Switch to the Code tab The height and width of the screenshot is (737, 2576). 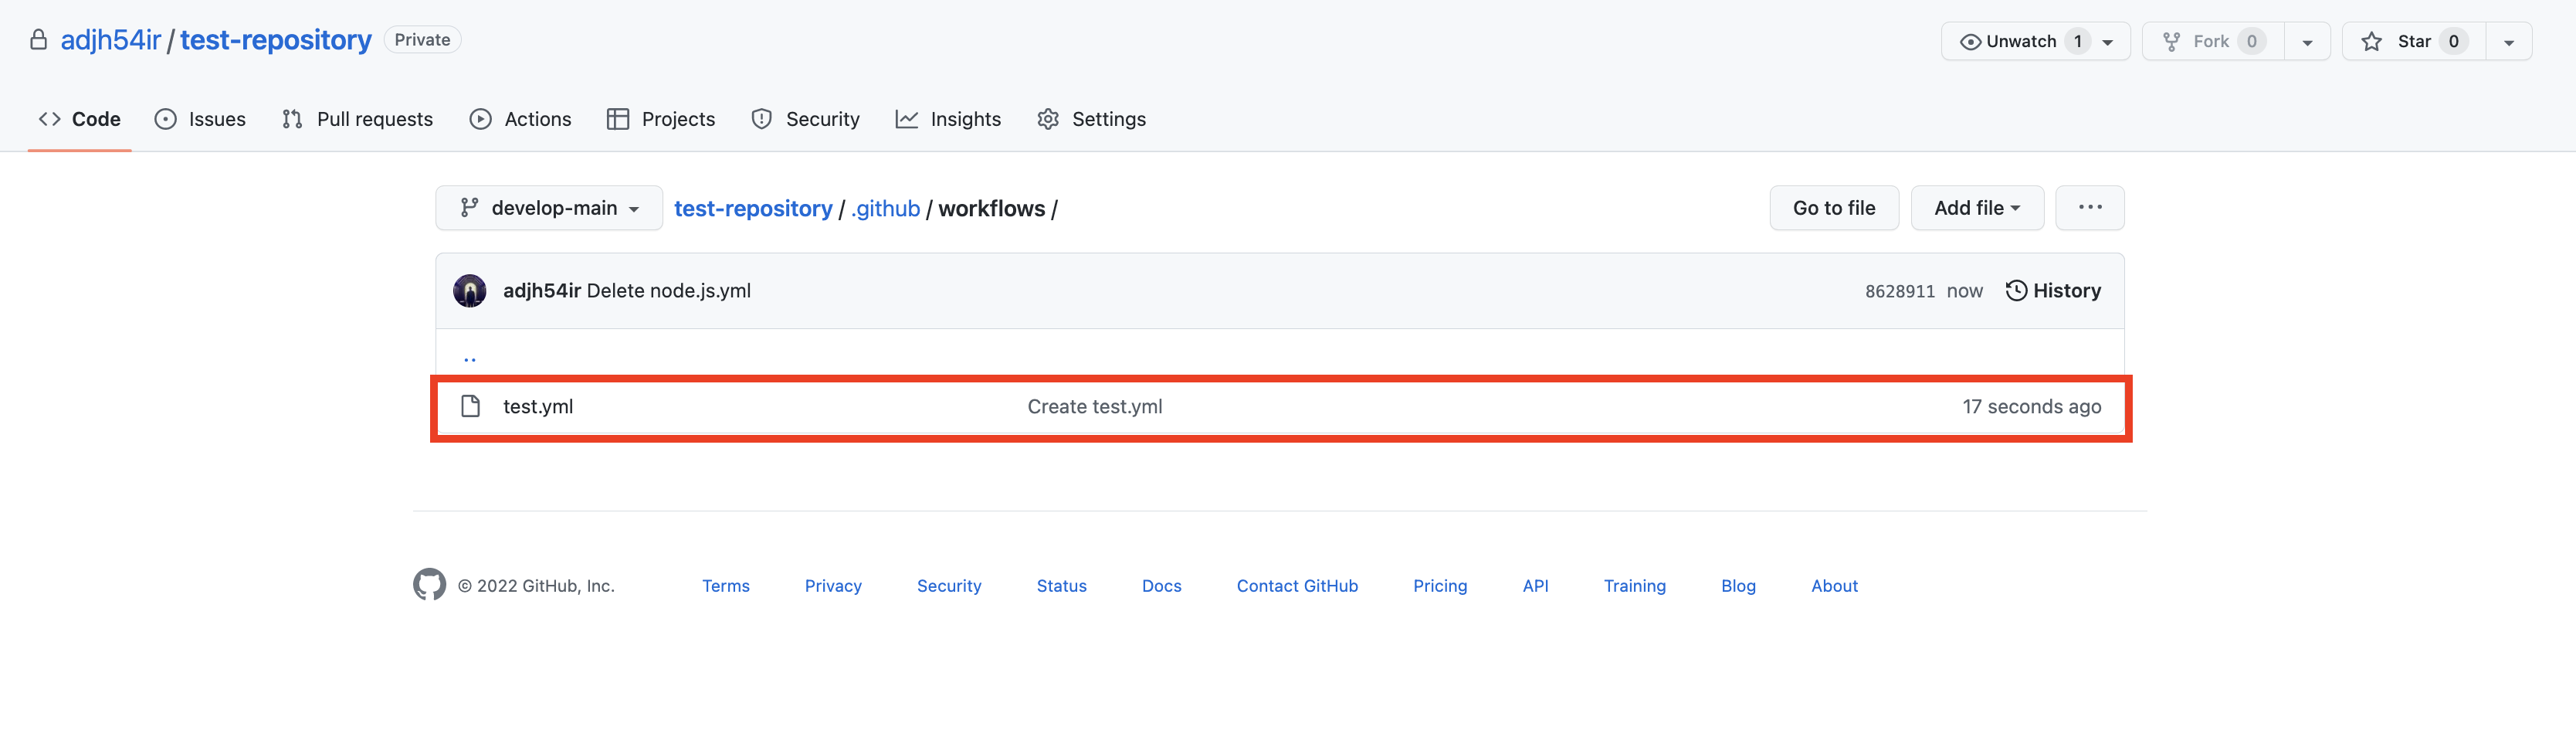(79, 119)
